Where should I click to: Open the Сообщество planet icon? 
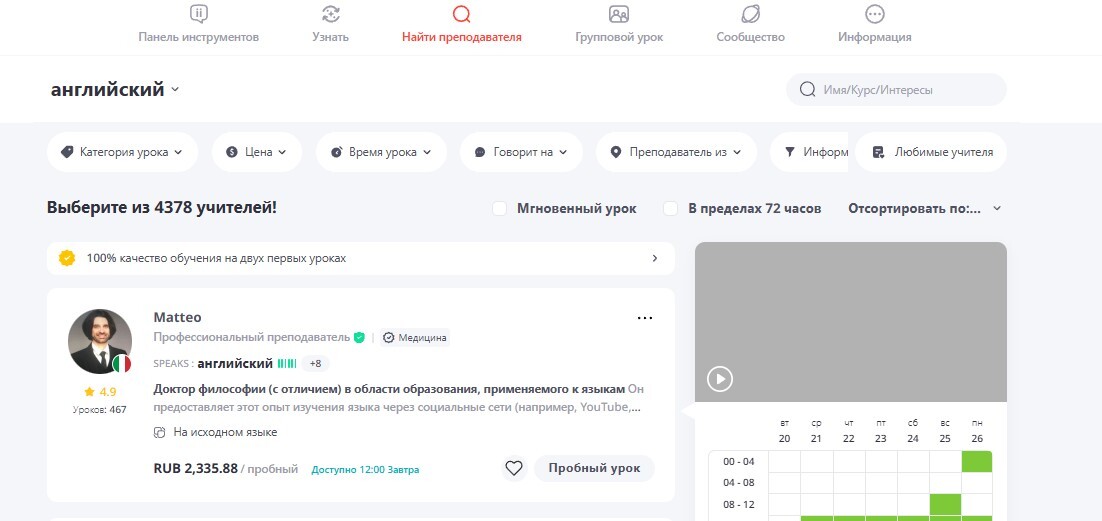(751, 14)
